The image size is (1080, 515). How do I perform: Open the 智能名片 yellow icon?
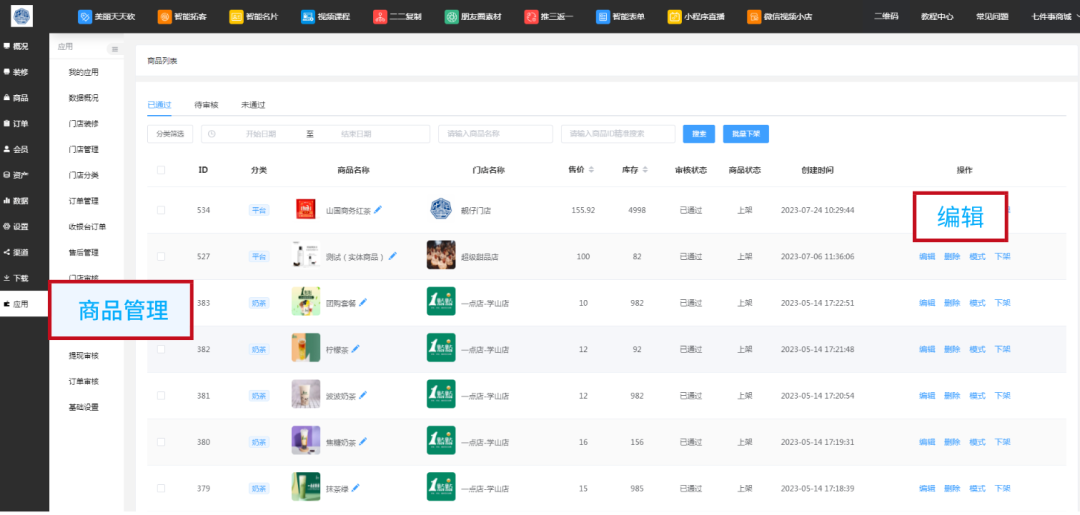click(x=236, y=17)
